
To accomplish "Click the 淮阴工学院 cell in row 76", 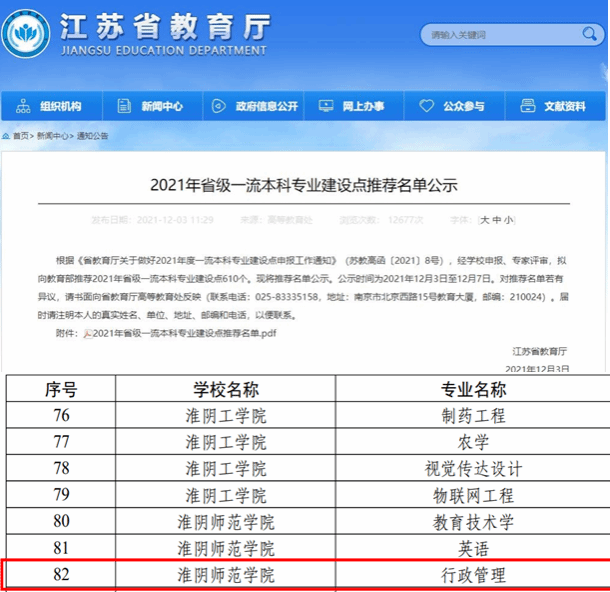I will click(226, 415).
